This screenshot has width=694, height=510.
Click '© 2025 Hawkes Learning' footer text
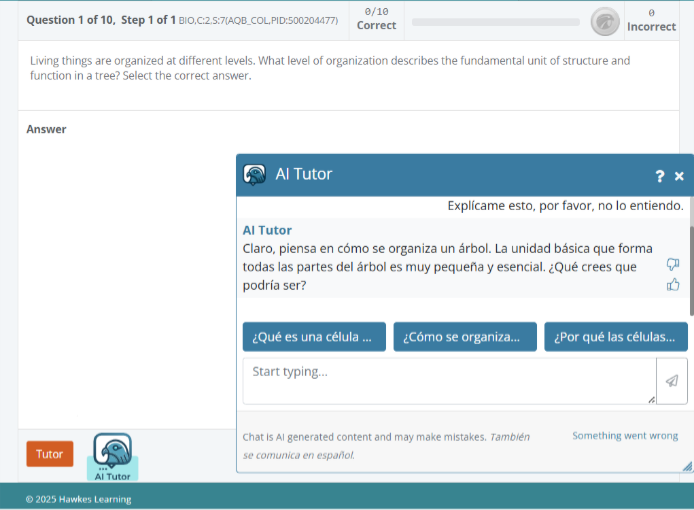(x=78, y=499)
